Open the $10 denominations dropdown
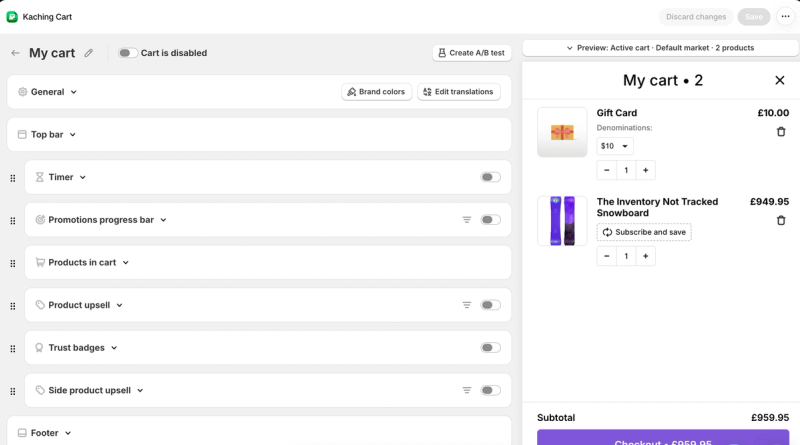The image size is (800, 445). (615, 146)
